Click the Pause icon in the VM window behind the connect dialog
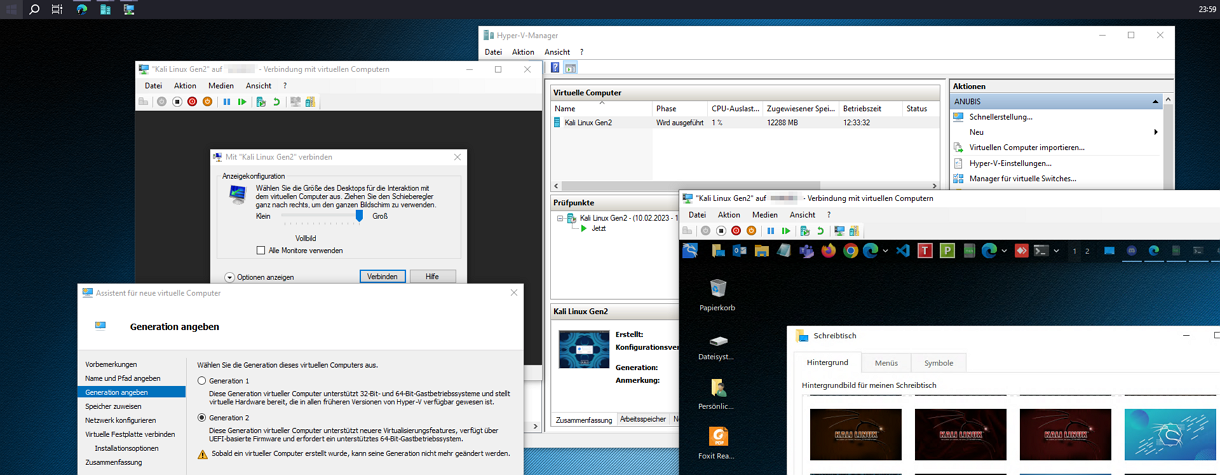The width and height of the screenshot is (1220, 475). [x=227, y=102]
